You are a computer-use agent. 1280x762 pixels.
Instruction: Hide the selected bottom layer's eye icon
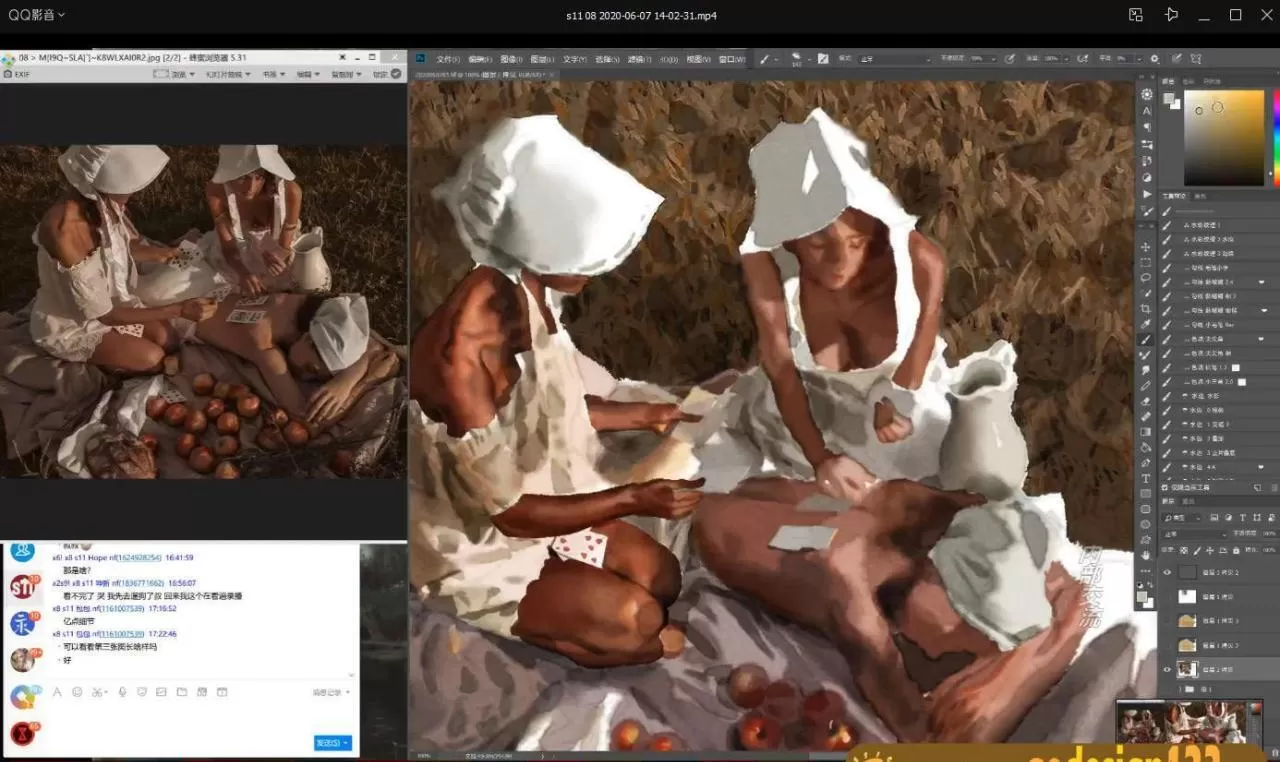click(x=1166, y=669)
